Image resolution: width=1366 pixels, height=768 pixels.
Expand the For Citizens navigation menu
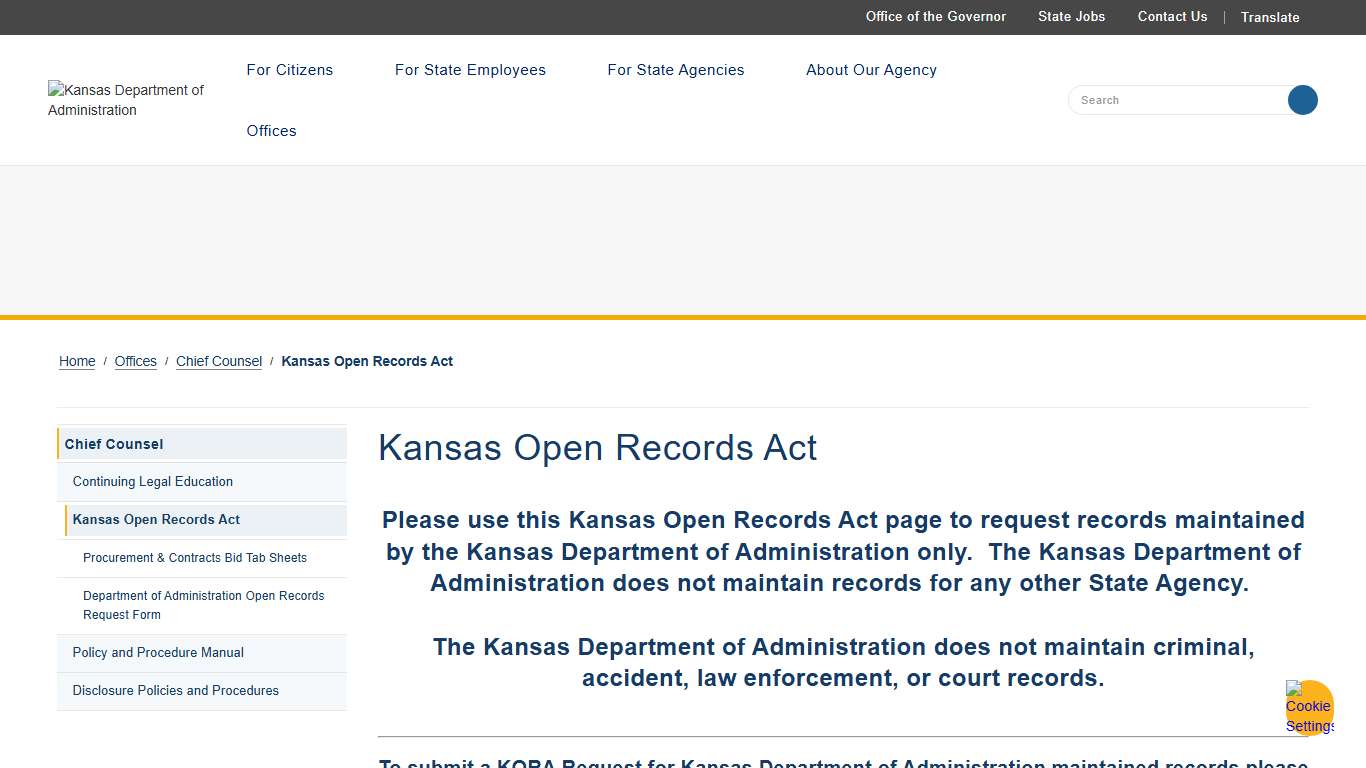(x=289, y=70)
